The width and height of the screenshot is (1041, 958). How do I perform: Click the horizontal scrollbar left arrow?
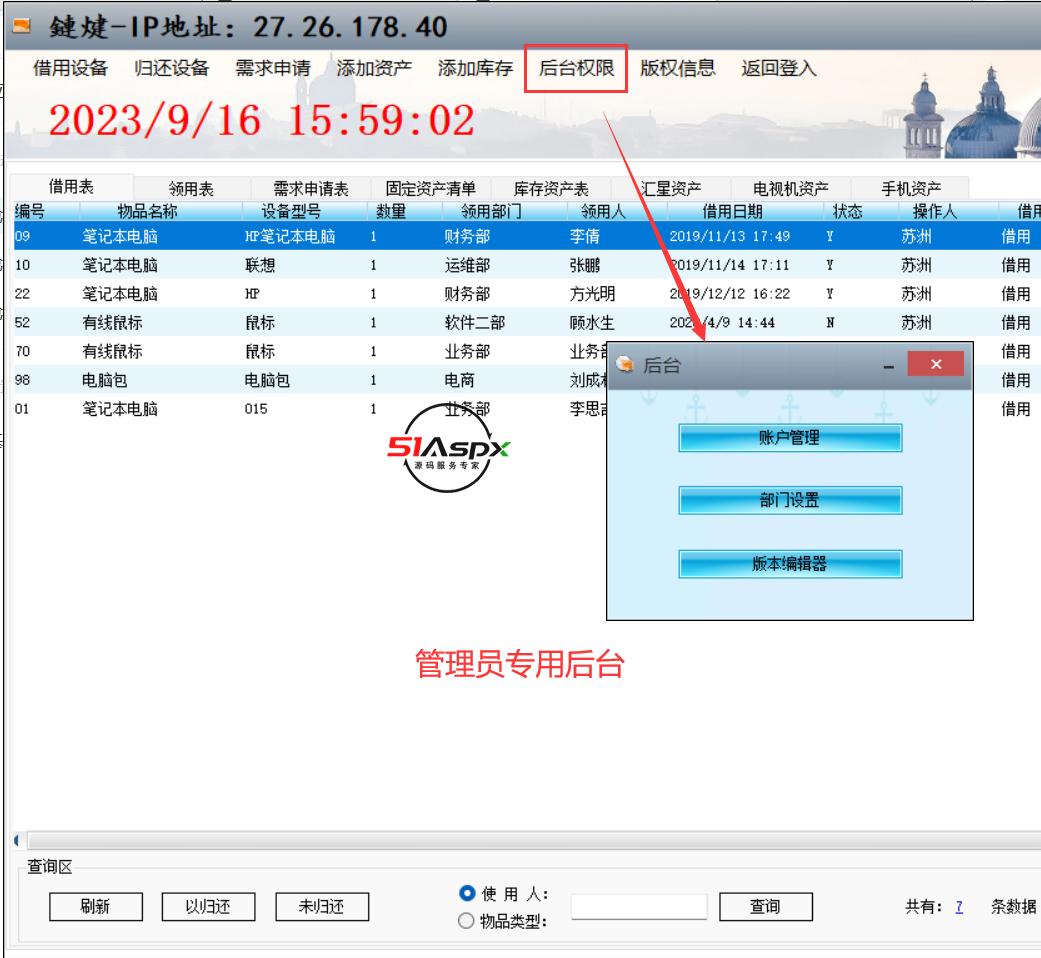[x=19, y=840]
